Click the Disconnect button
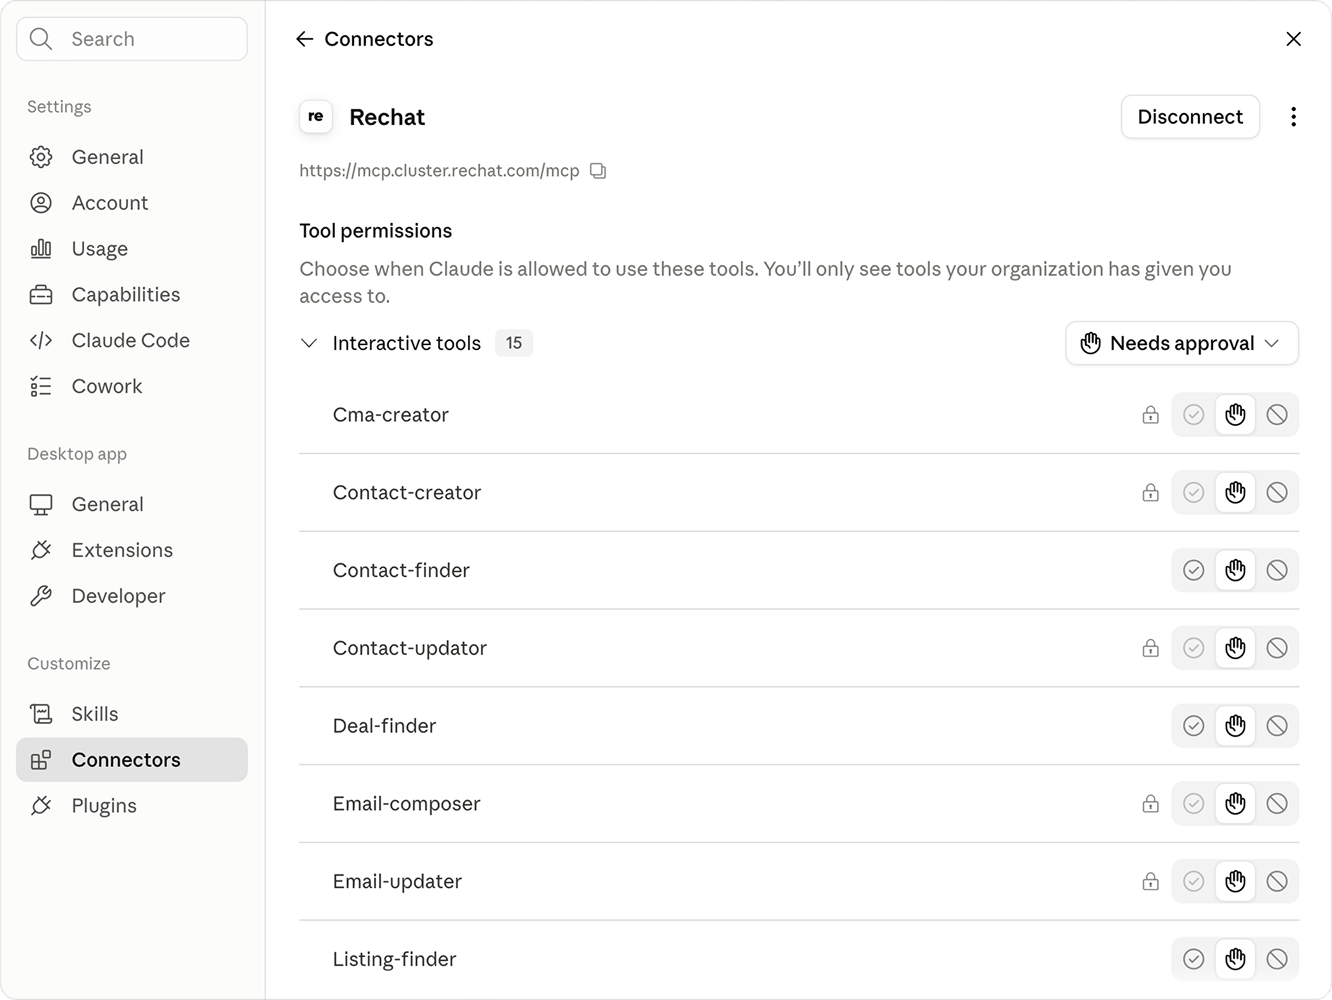1332x1000 pixels. click(x=1190, y=117)
